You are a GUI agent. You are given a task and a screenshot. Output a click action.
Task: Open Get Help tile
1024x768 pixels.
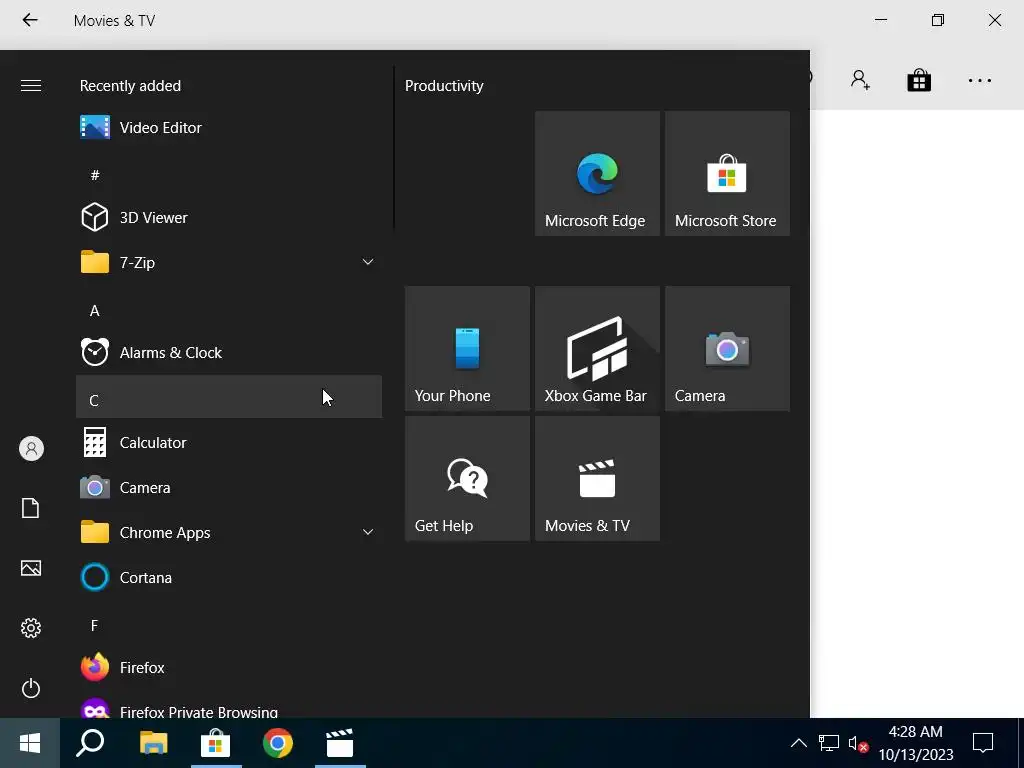467,478
